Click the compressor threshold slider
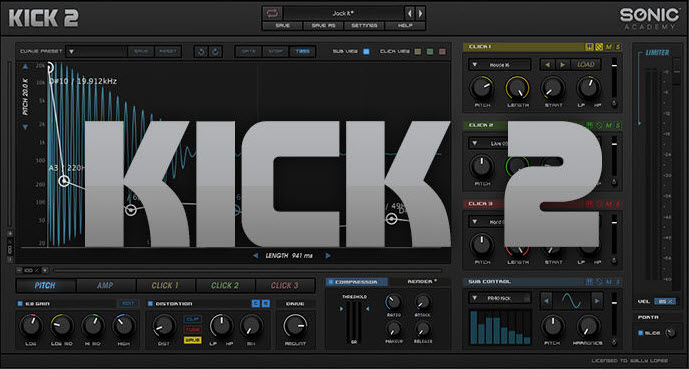 pos(354,323)
